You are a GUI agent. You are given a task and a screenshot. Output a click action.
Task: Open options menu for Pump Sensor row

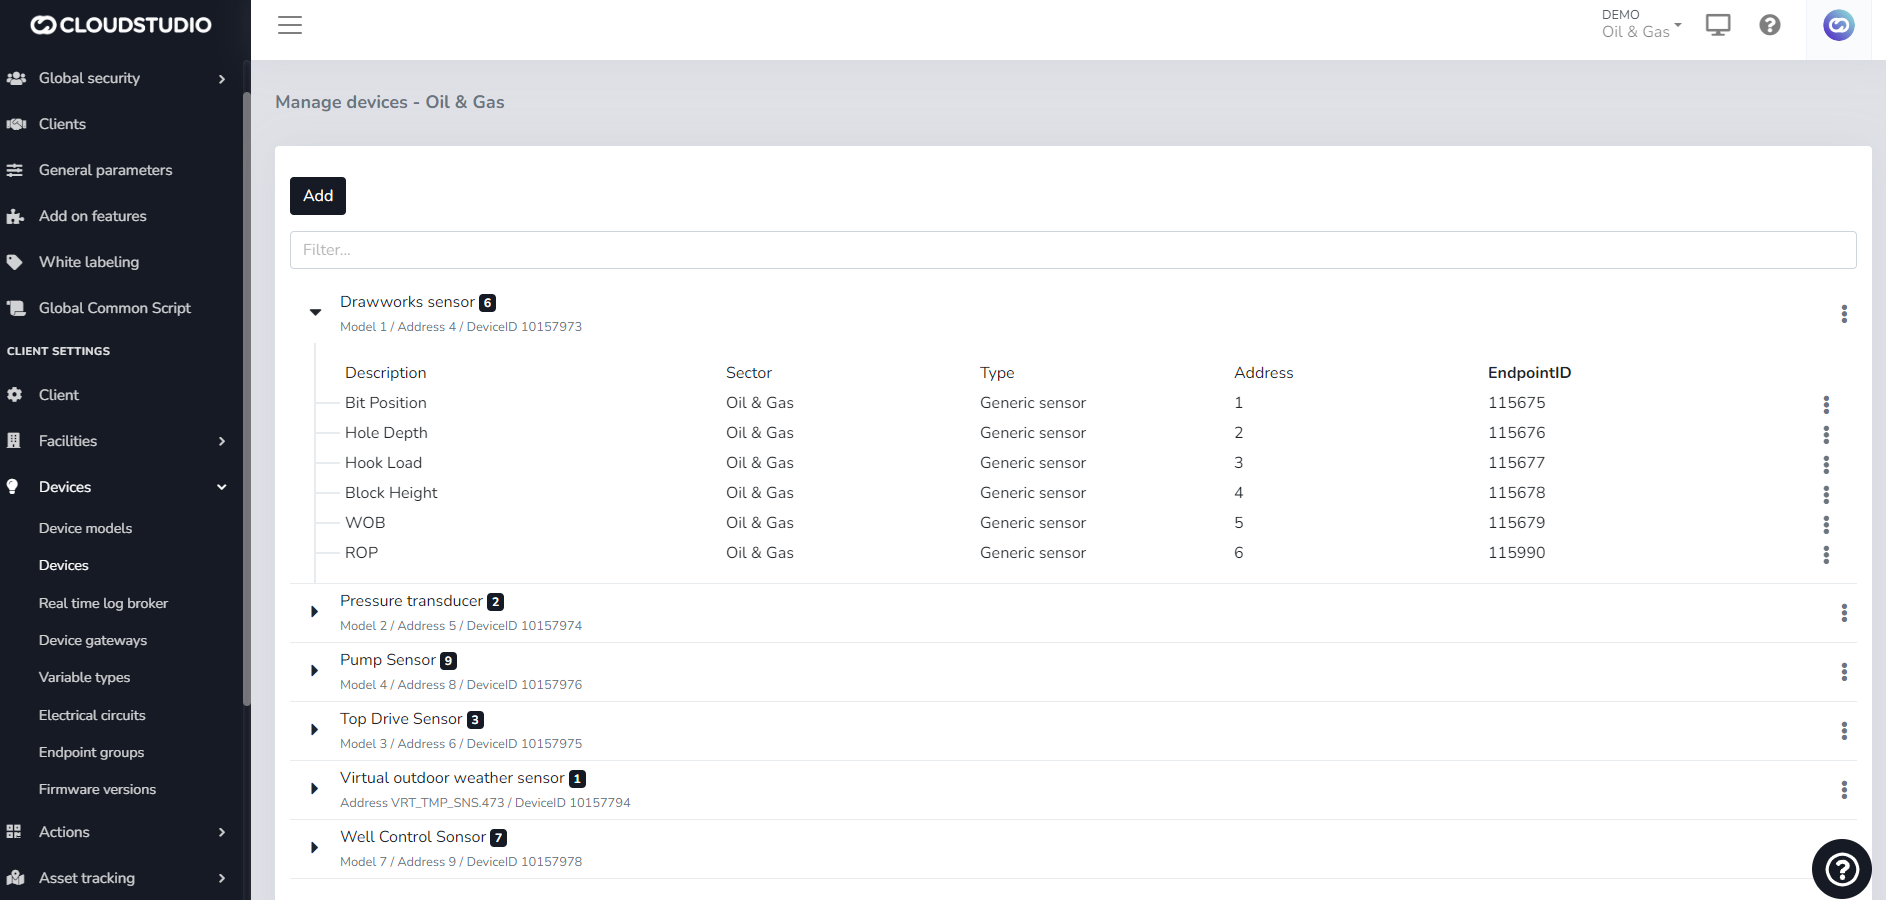(1844, 672)
